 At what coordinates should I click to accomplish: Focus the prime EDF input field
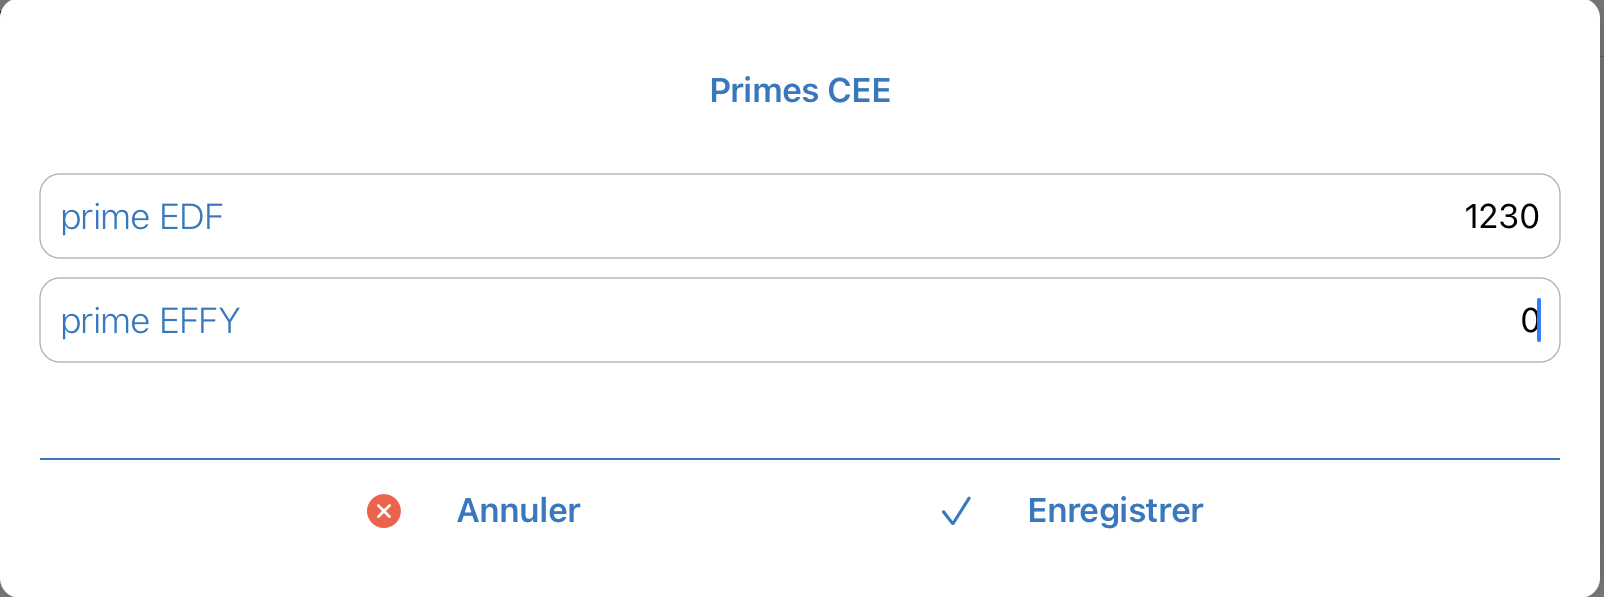click(800, 216)
